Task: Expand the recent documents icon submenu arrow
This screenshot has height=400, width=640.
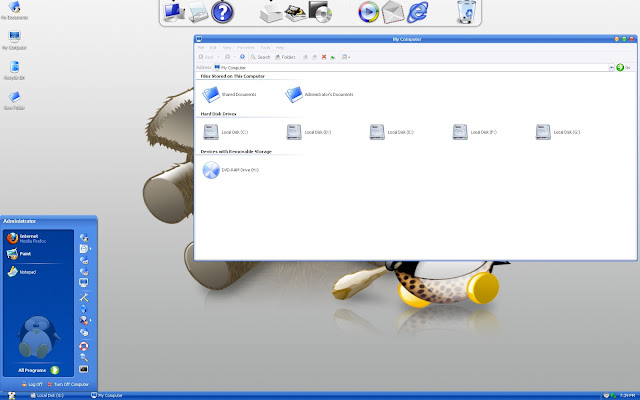Action: click(x=91, y=249)
